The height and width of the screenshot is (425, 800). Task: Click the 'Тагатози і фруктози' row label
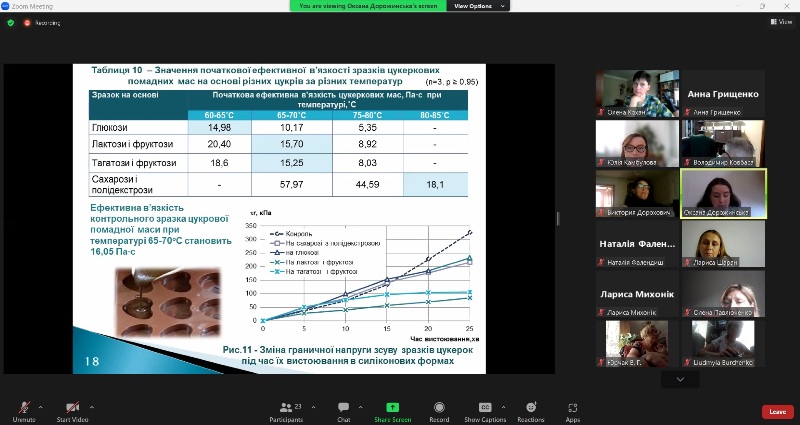point(134,163)
